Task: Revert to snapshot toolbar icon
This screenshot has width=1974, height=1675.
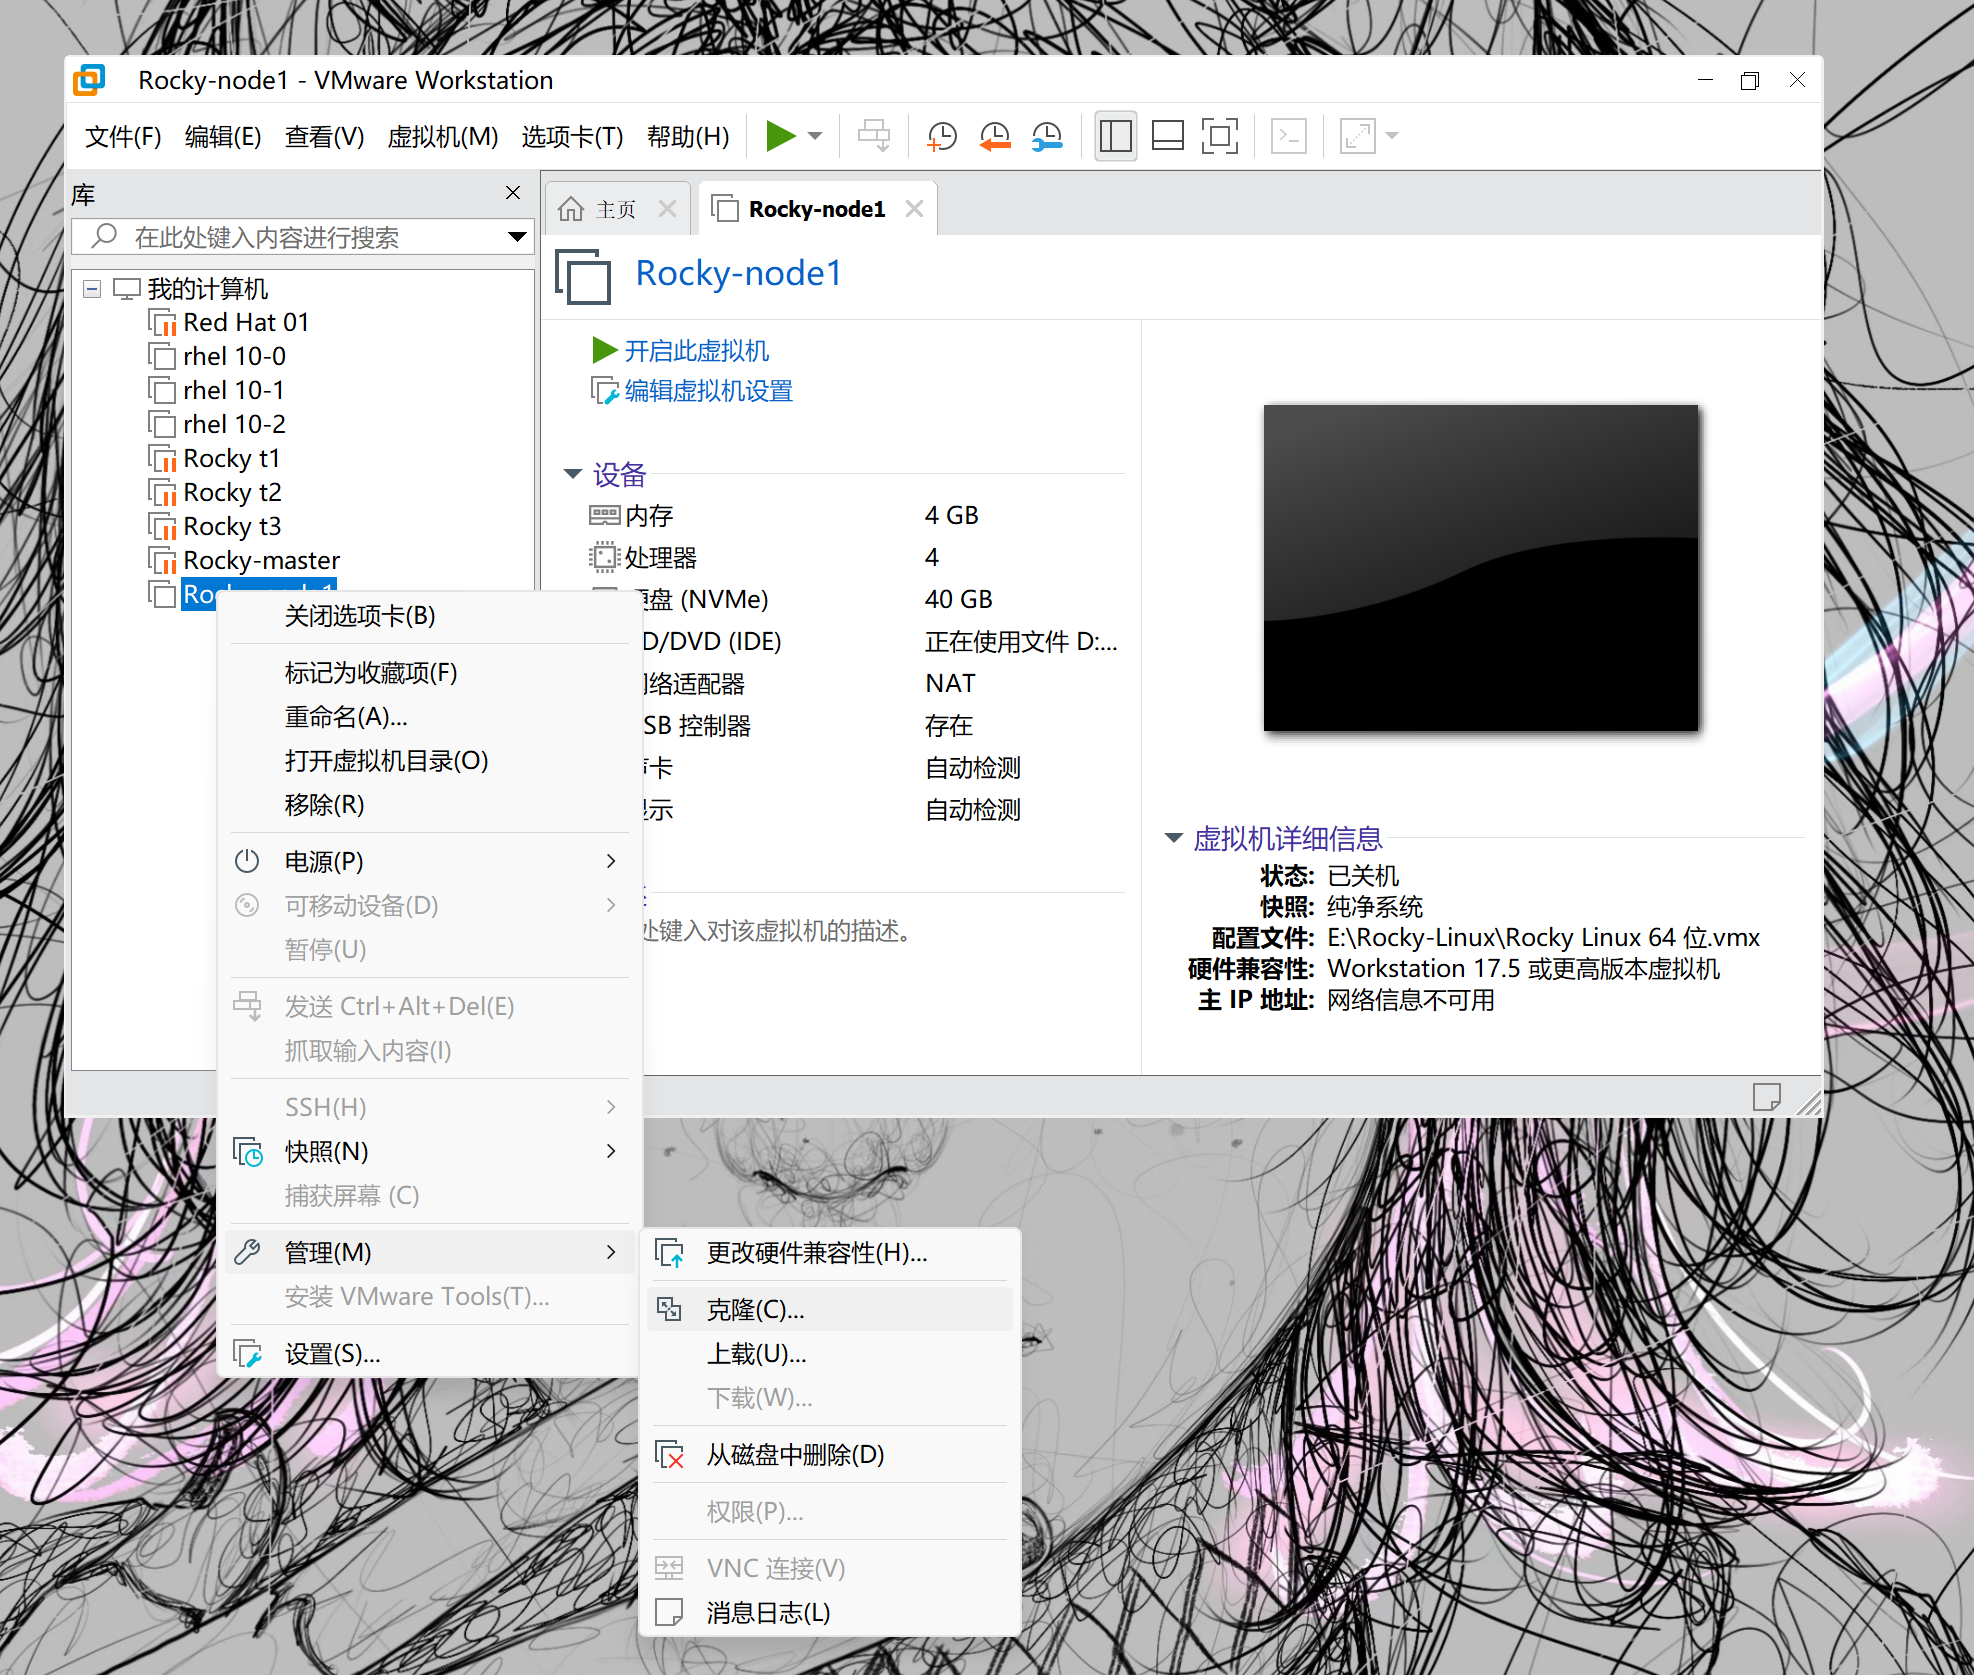Action: (x=994, y=136)
